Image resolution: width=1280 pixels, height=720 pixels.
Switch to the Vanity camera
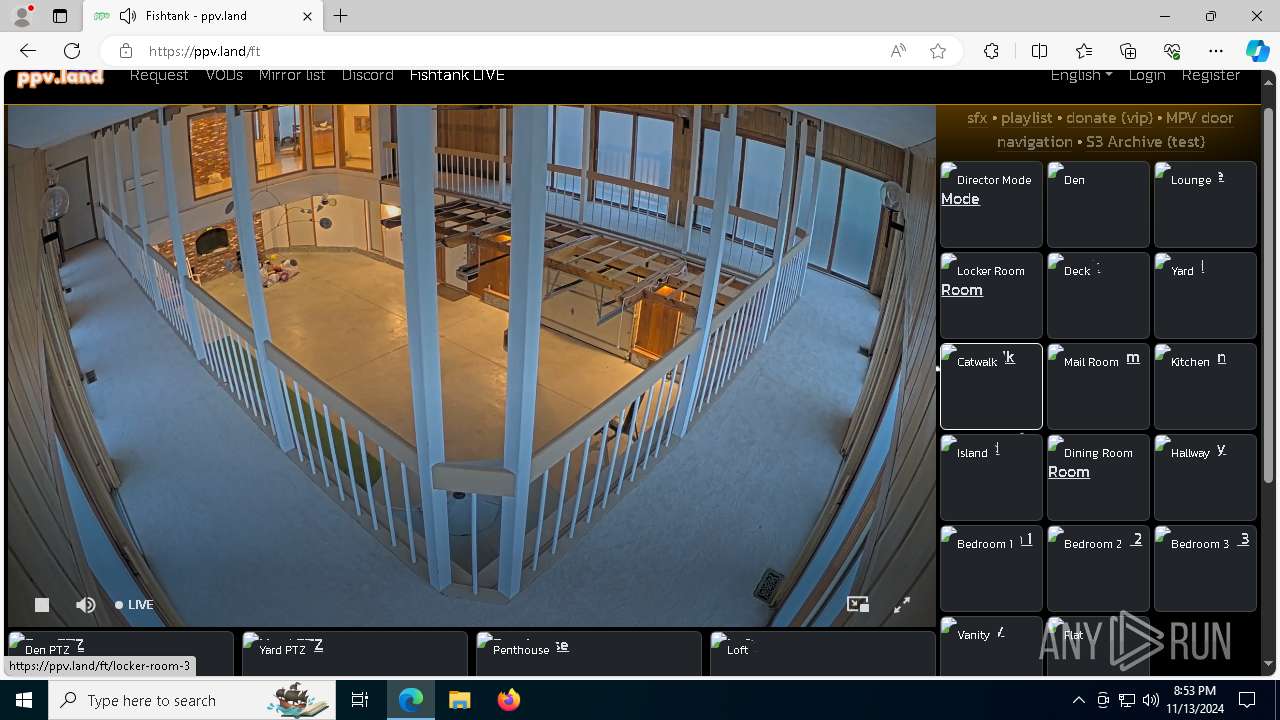click(991, 646)
